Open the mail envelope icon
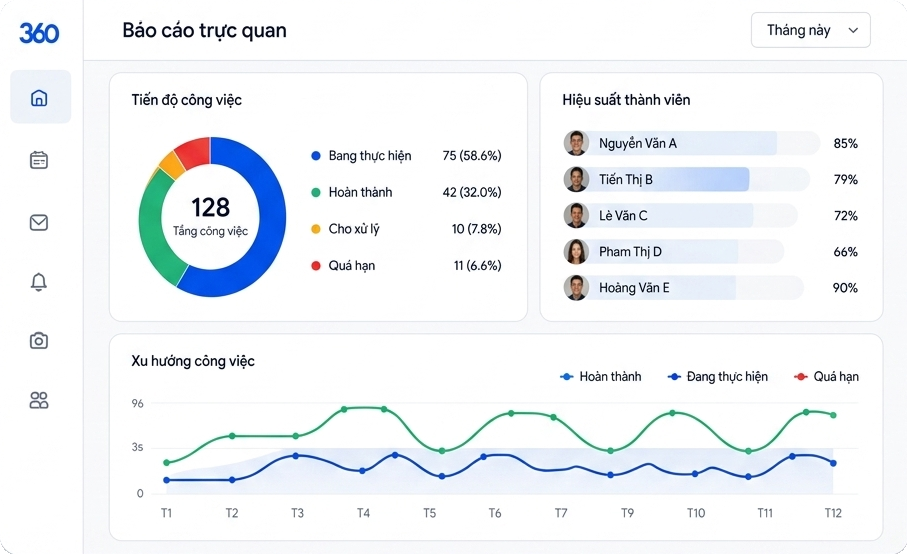Image resolution: width=907 pixels, height=554 pixels. [39, 223]
